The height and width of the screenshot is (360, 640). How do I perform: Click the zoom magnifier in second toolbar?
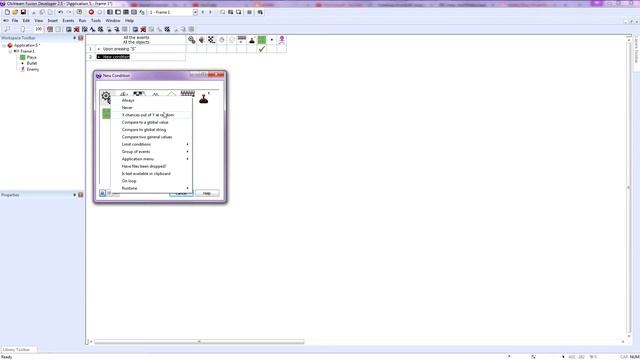coord(7,29)
